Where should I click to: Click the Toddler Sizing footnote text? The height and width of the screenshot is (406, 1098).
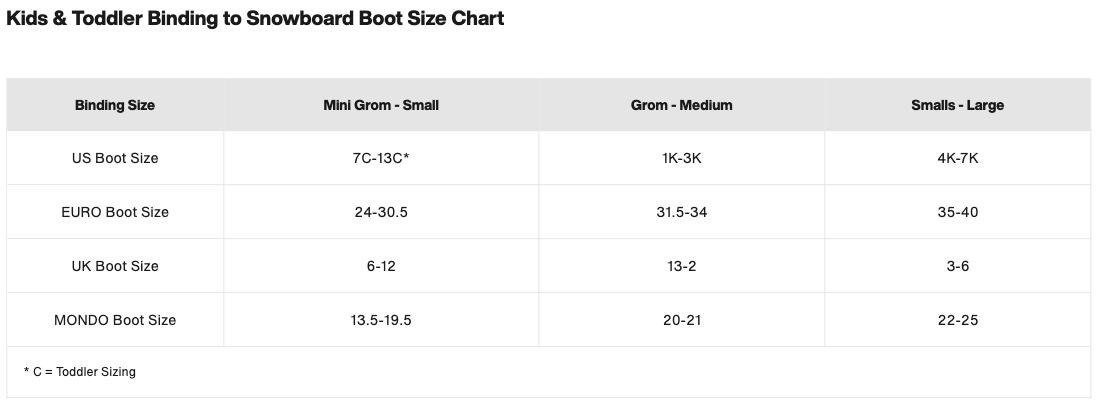coord(79,372)
